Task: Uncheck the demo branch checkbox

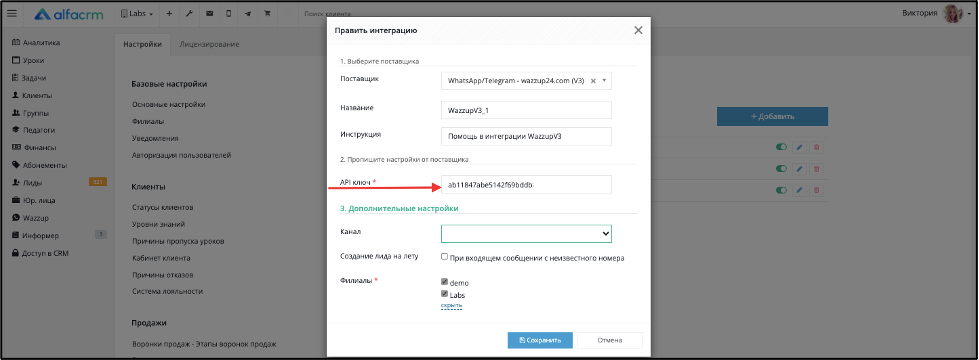Action: coord(444,282)
